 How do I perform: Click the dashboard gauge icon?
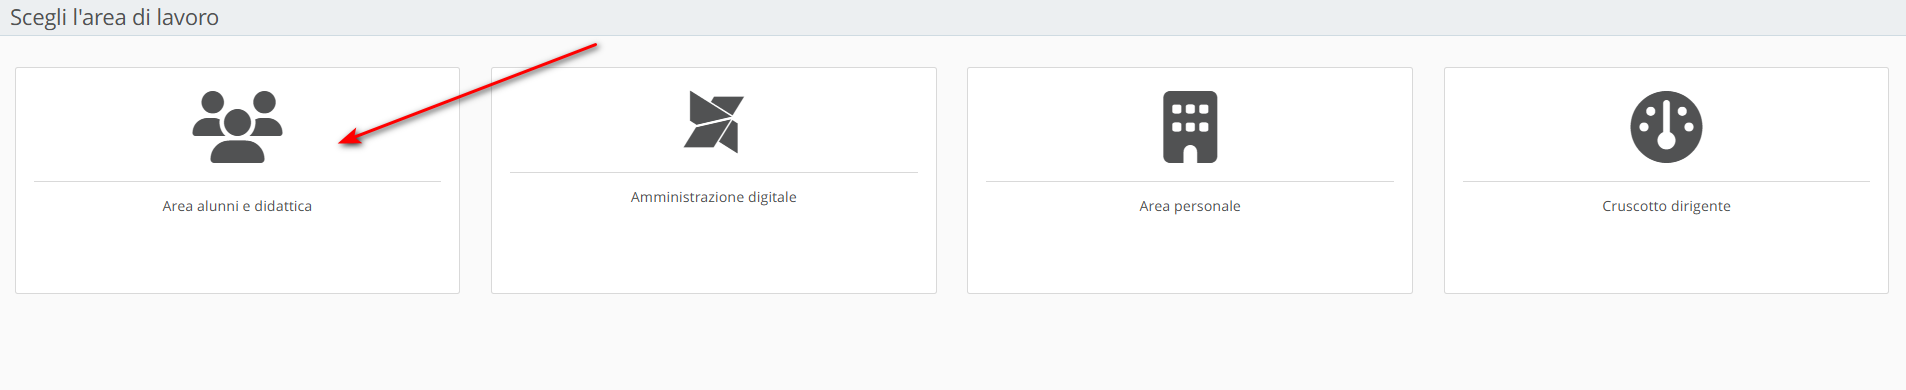(x=1666, y=127)
